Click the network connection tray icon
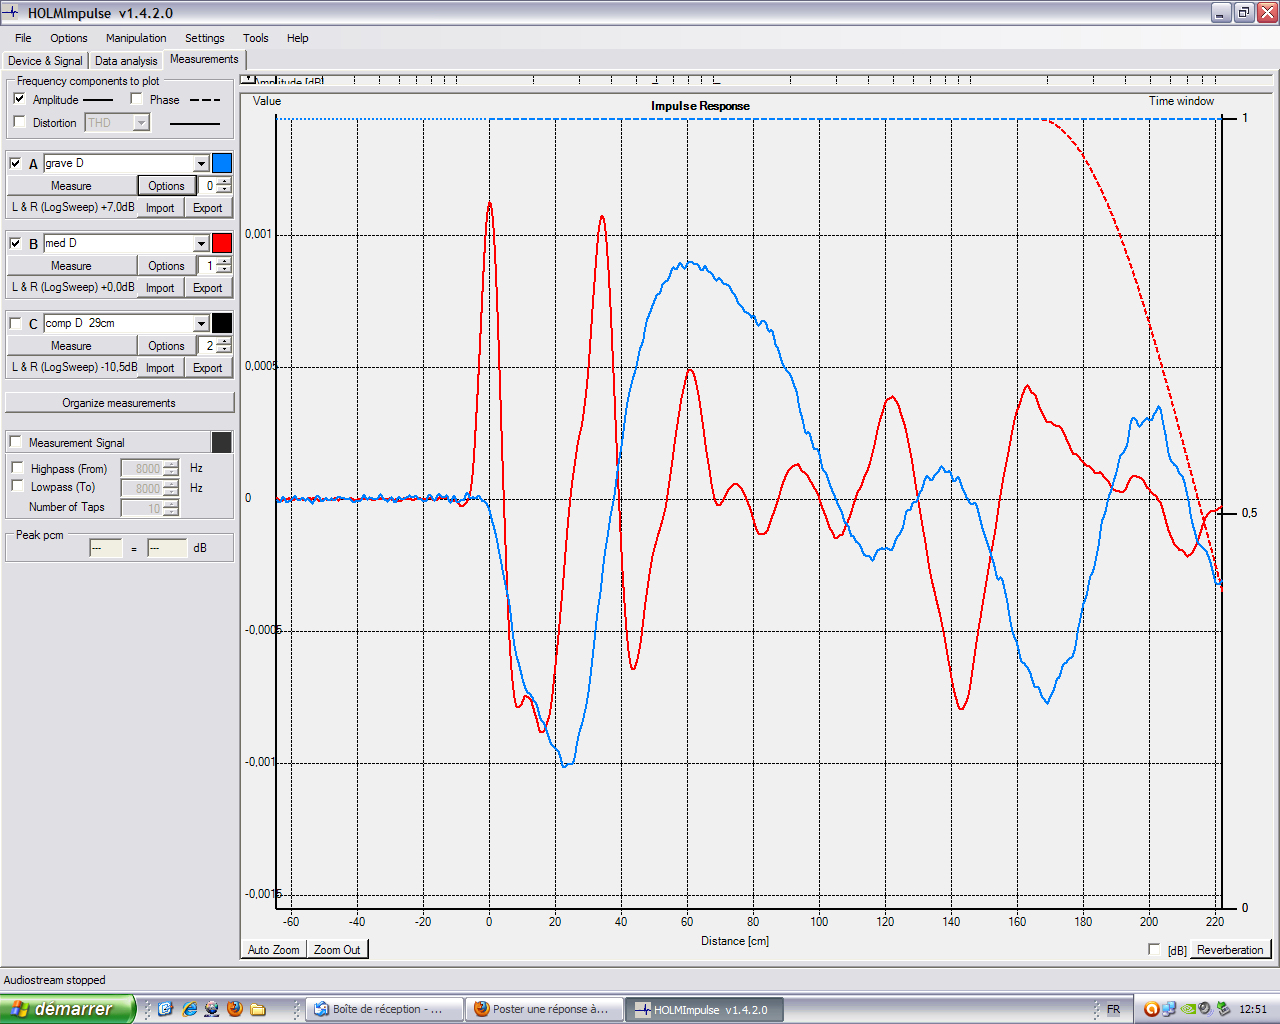 click(1169, 1009)
